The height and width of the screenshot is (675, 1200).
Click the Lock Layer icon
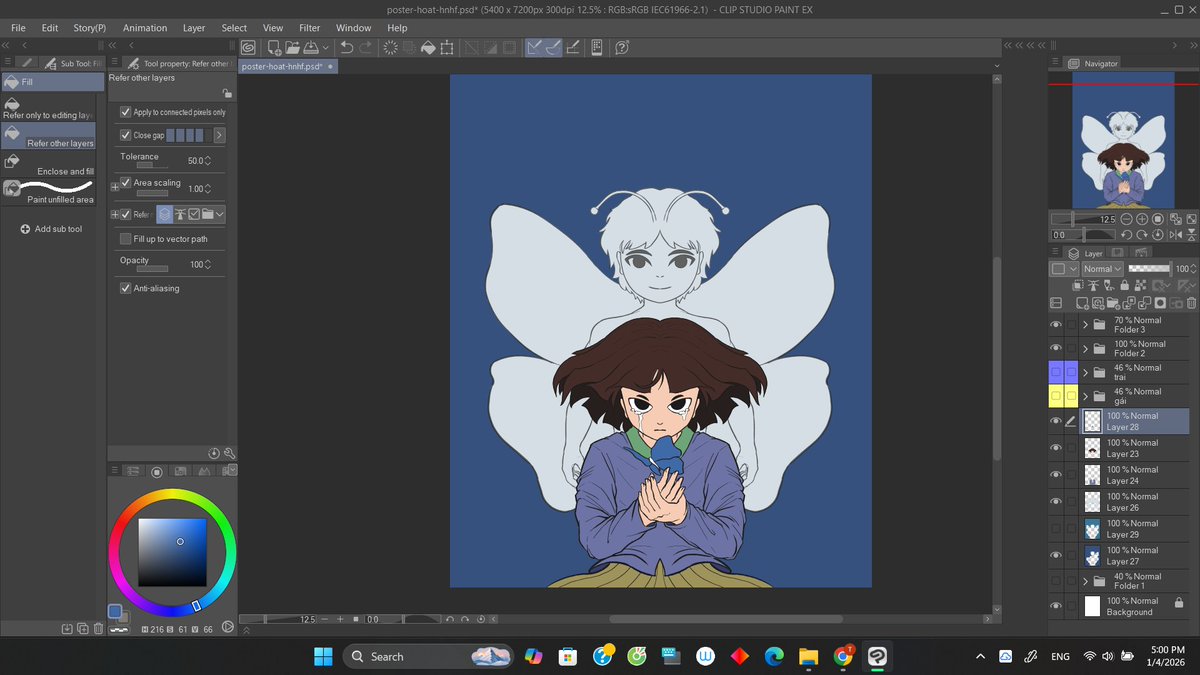pos(1125,285)
